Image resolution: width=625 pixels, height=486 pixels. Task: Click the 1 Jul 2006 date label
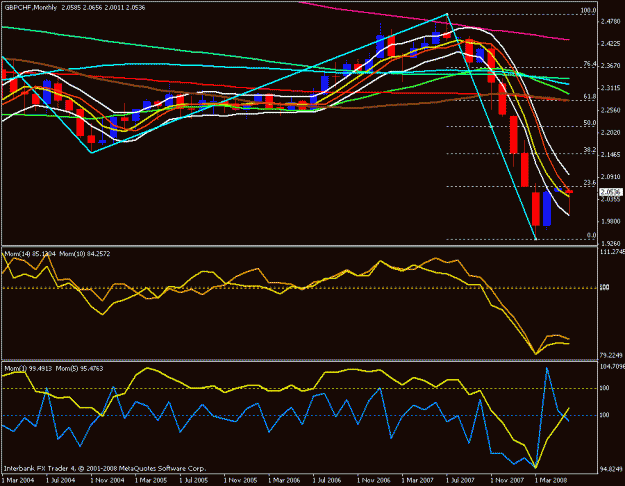[x=328, y=480]
